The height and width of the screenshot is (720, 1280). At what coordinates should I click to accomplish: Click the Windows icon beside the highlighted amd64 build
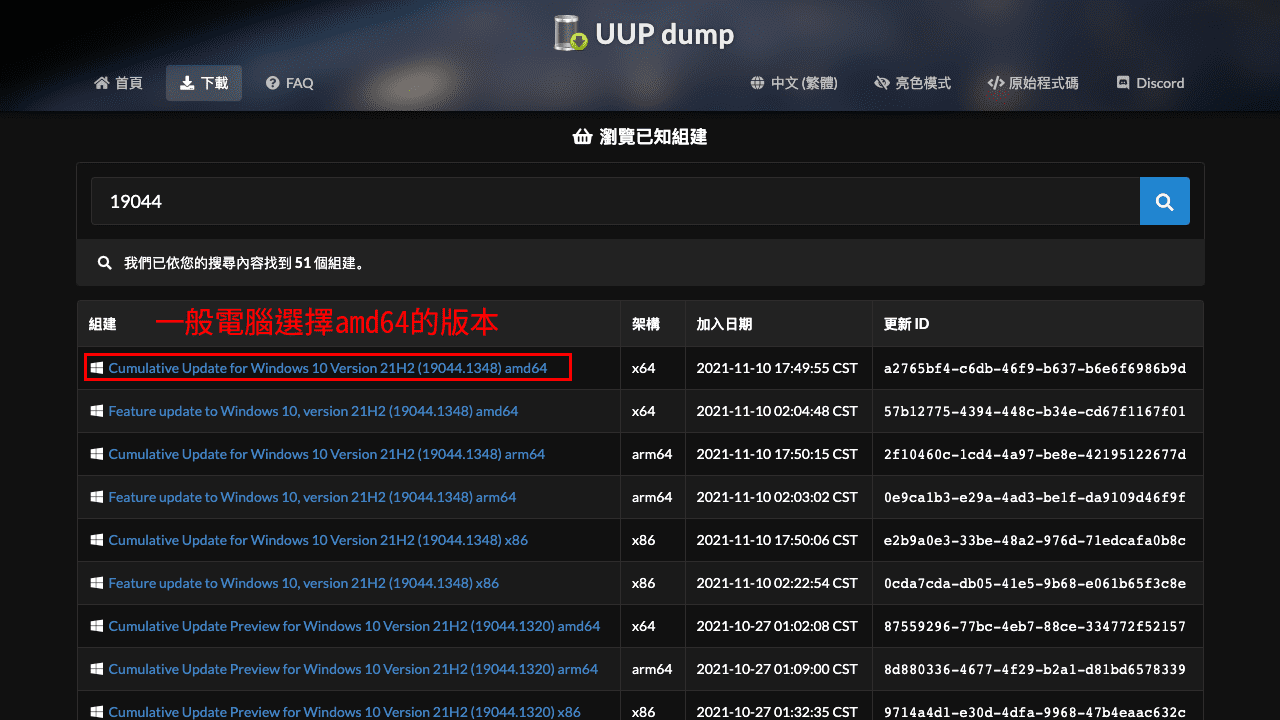(x=97, y=367)
